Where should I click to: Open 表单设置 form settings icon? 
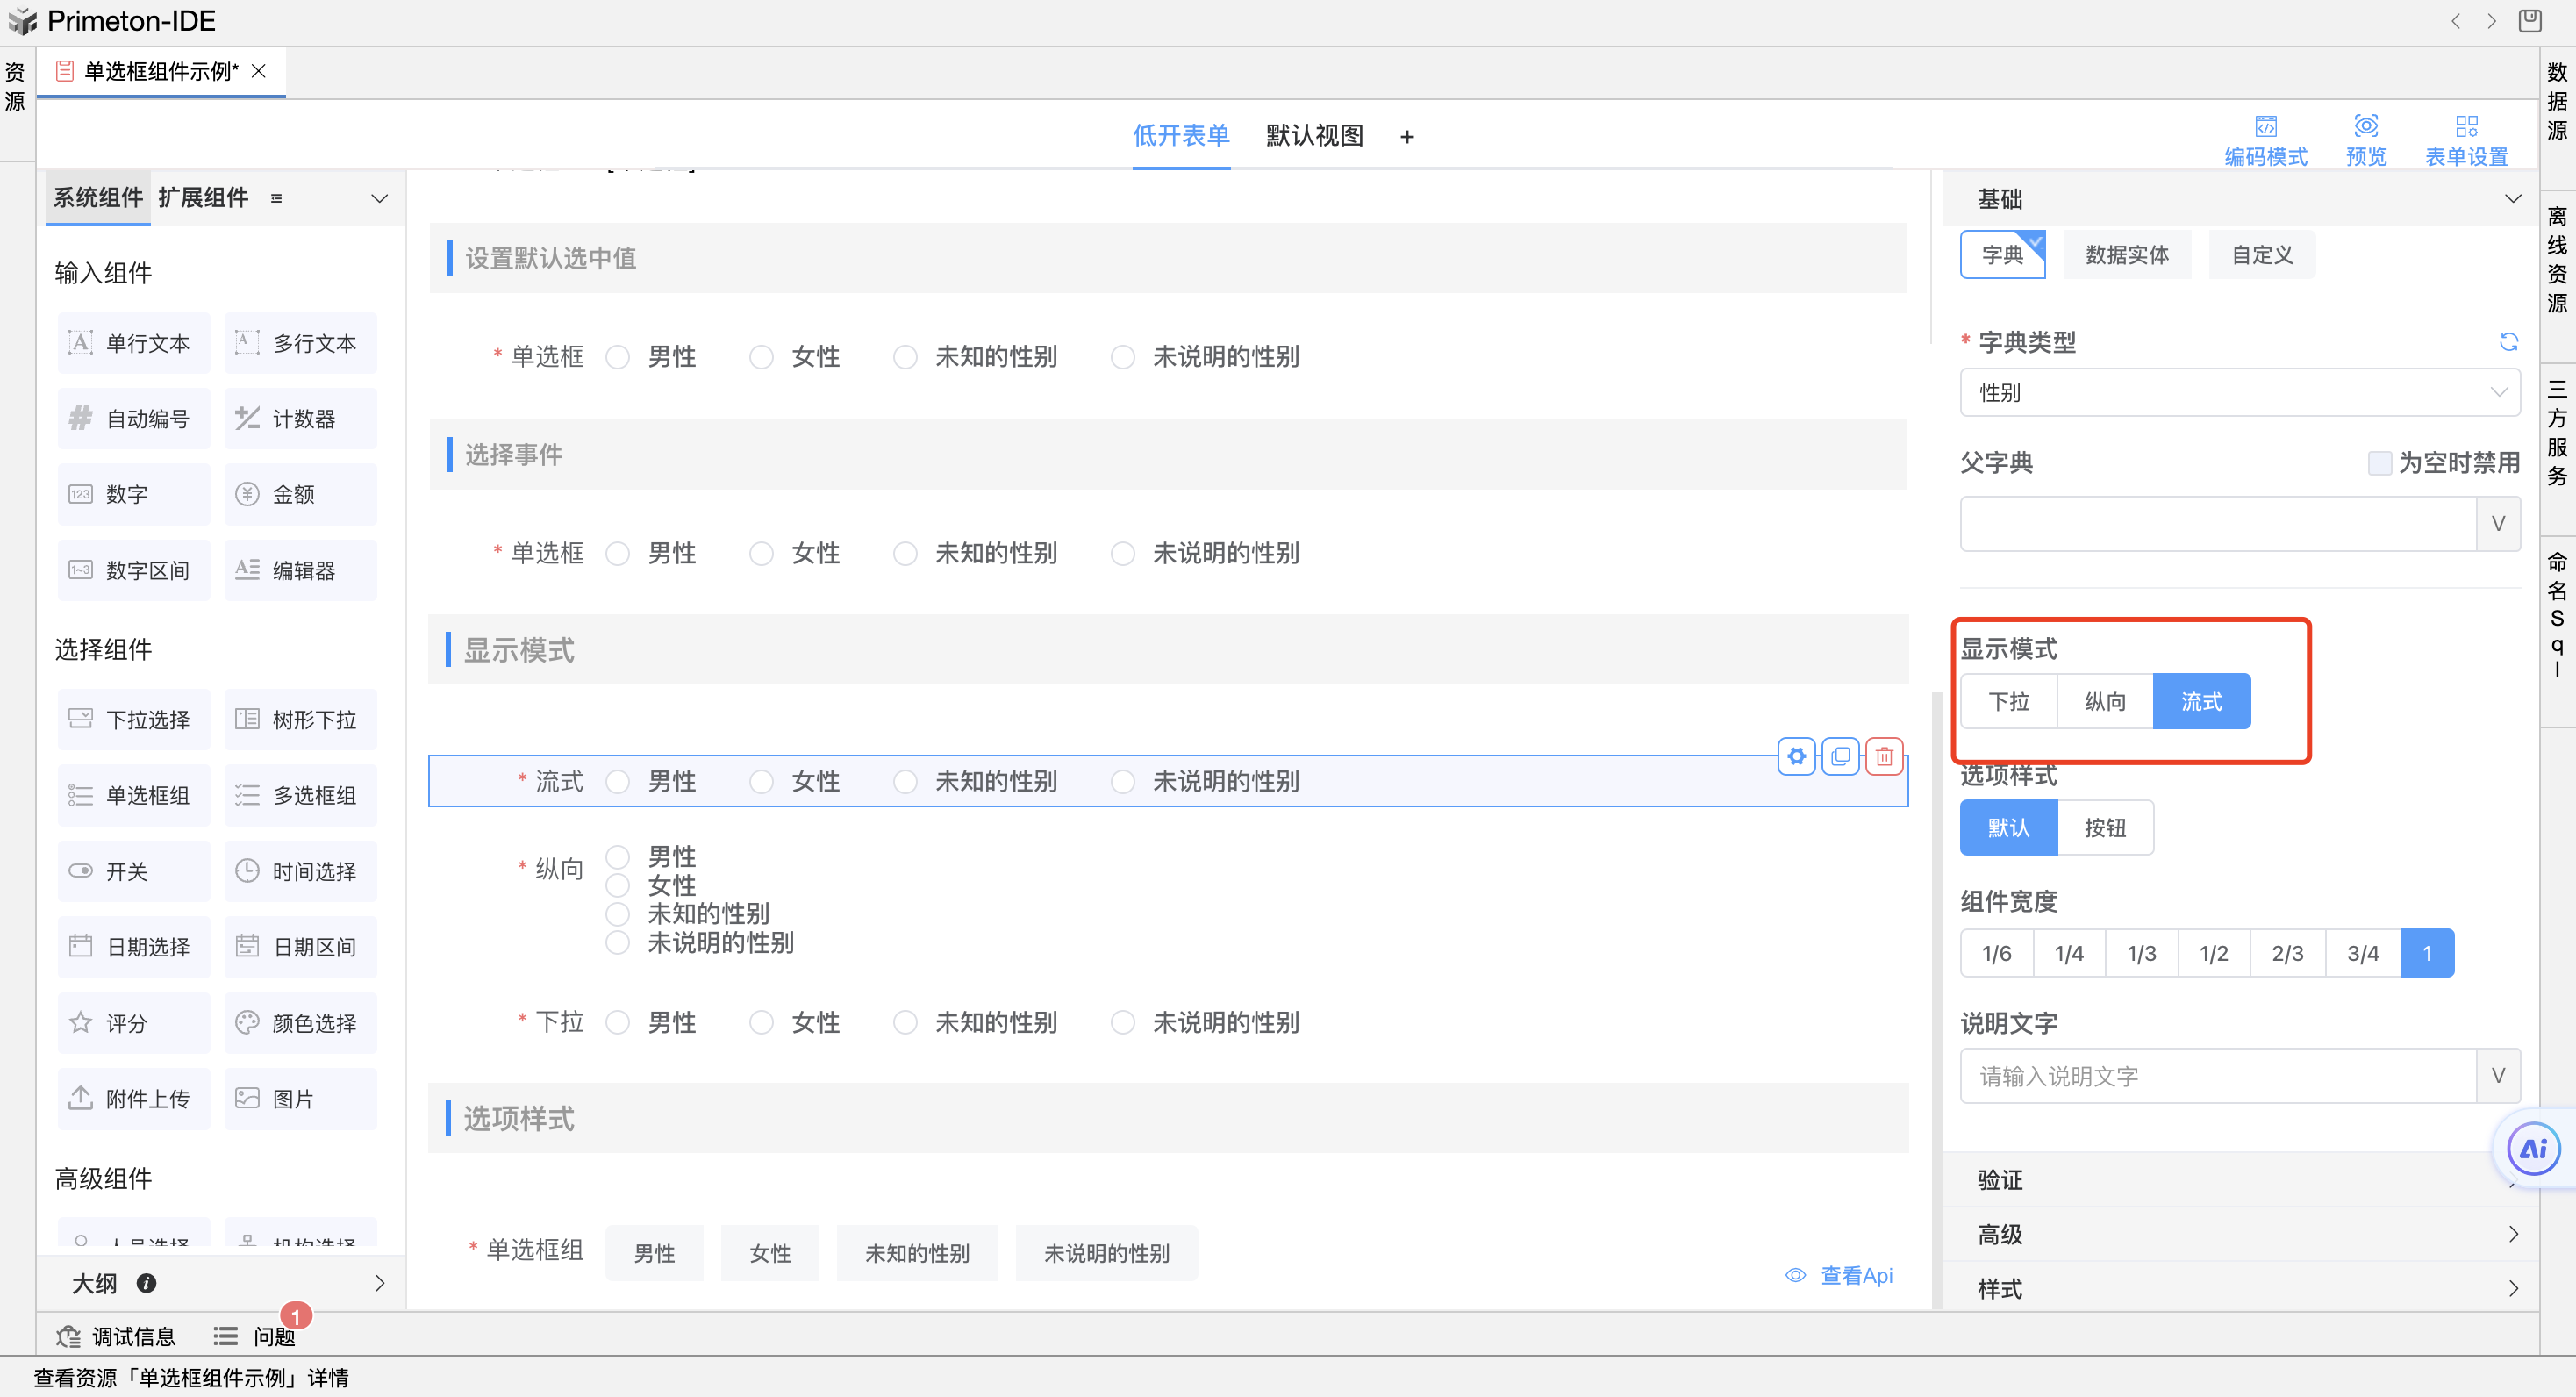2466,127
